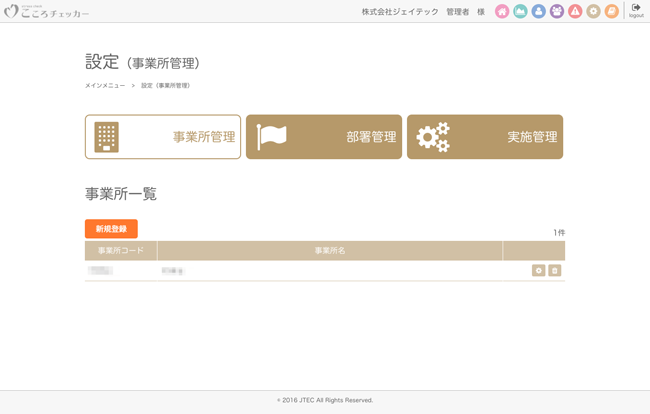Image resolution: width=650 pixels, height=414 pixels.
Task: Click the 新規登録 button
Action: coord(111,229)
